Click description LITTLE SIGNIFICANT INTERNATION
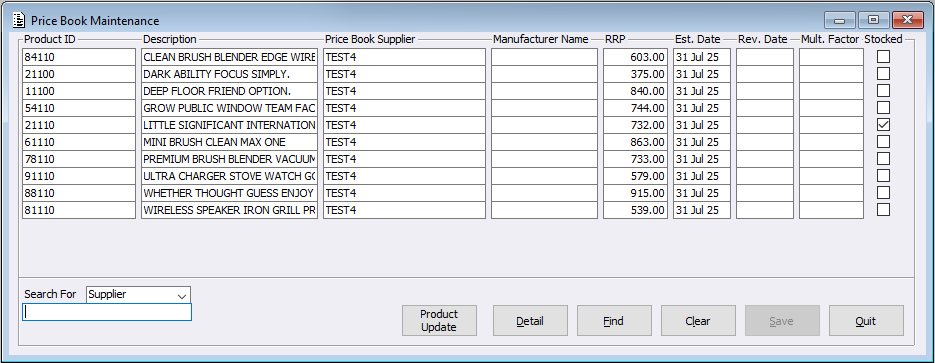 [230, 125]
